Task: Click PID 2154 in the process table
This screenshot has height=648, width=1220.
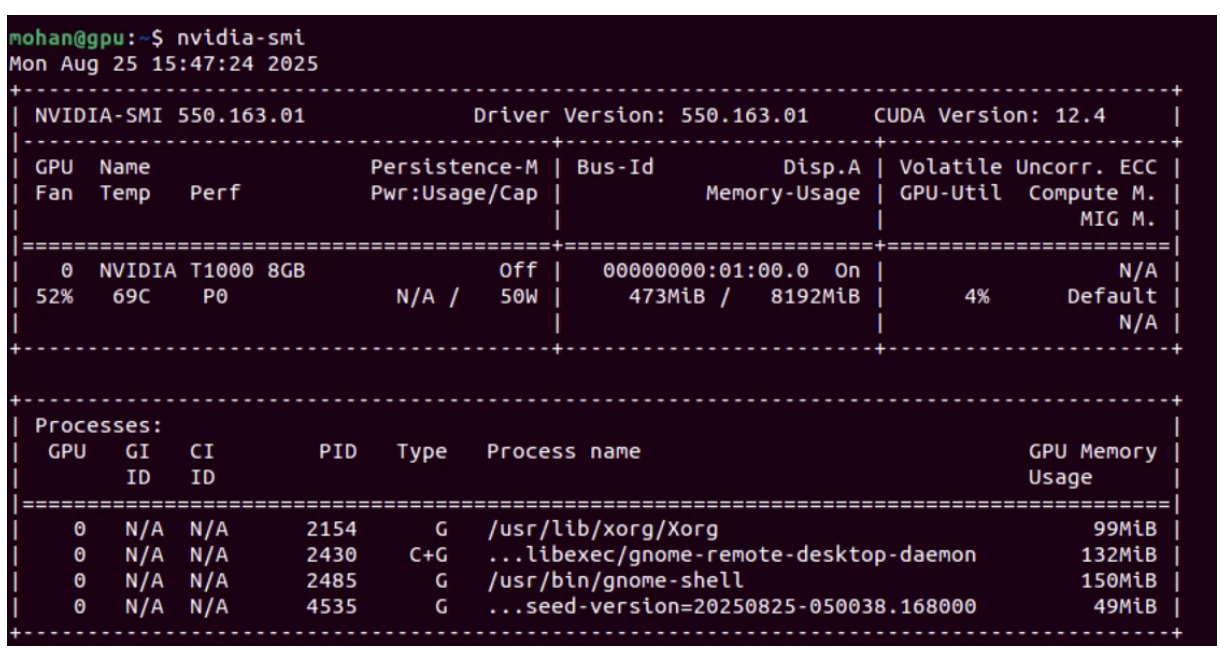Action: pos(331,528)
